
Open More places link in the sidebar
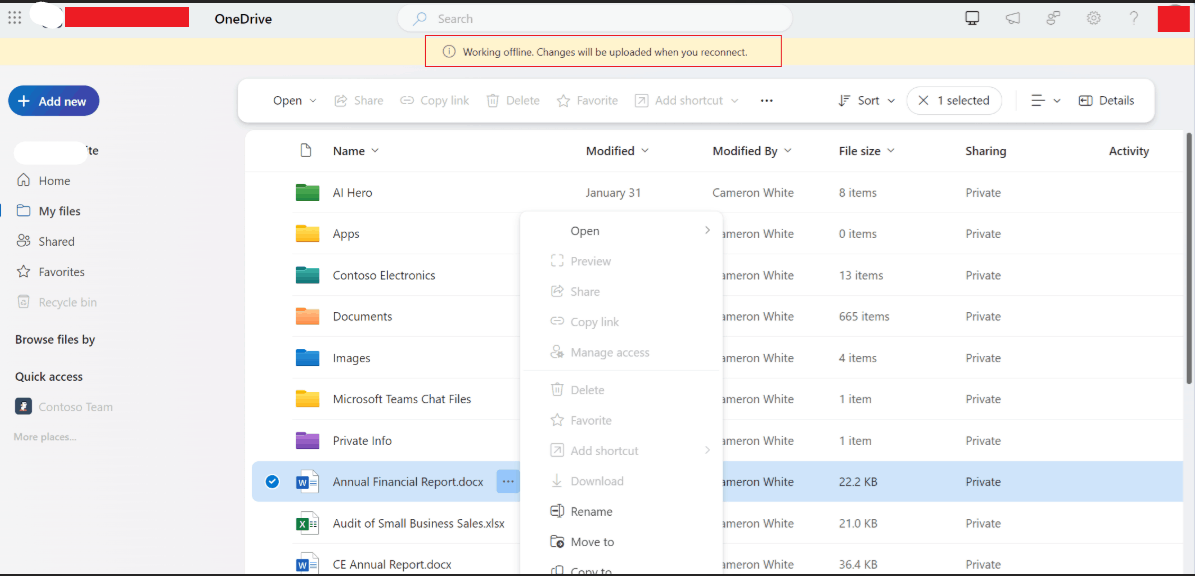47,436
